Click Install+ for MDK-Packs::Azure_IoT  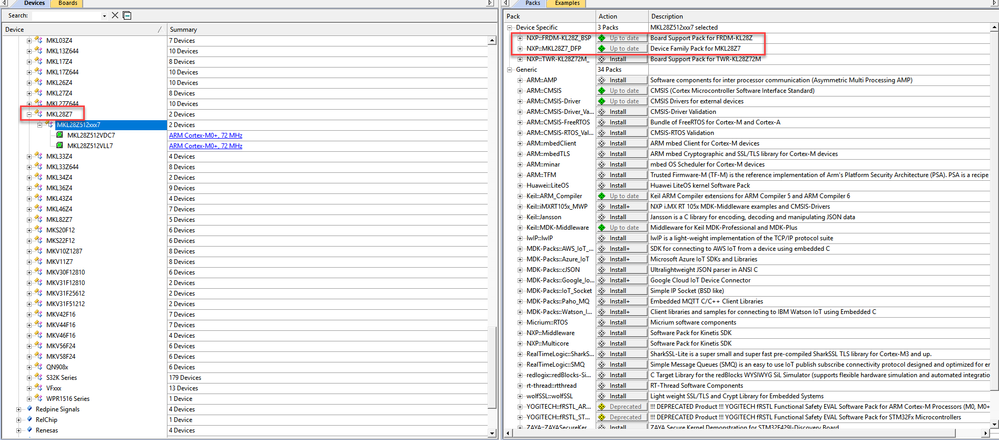[621, 259]
